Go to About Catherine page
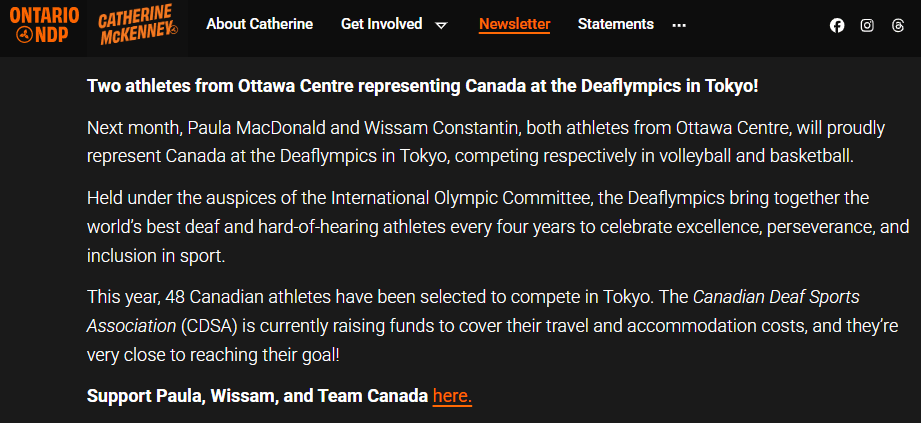Viewport: 921px width, 423px height. [x=259, y=24]
